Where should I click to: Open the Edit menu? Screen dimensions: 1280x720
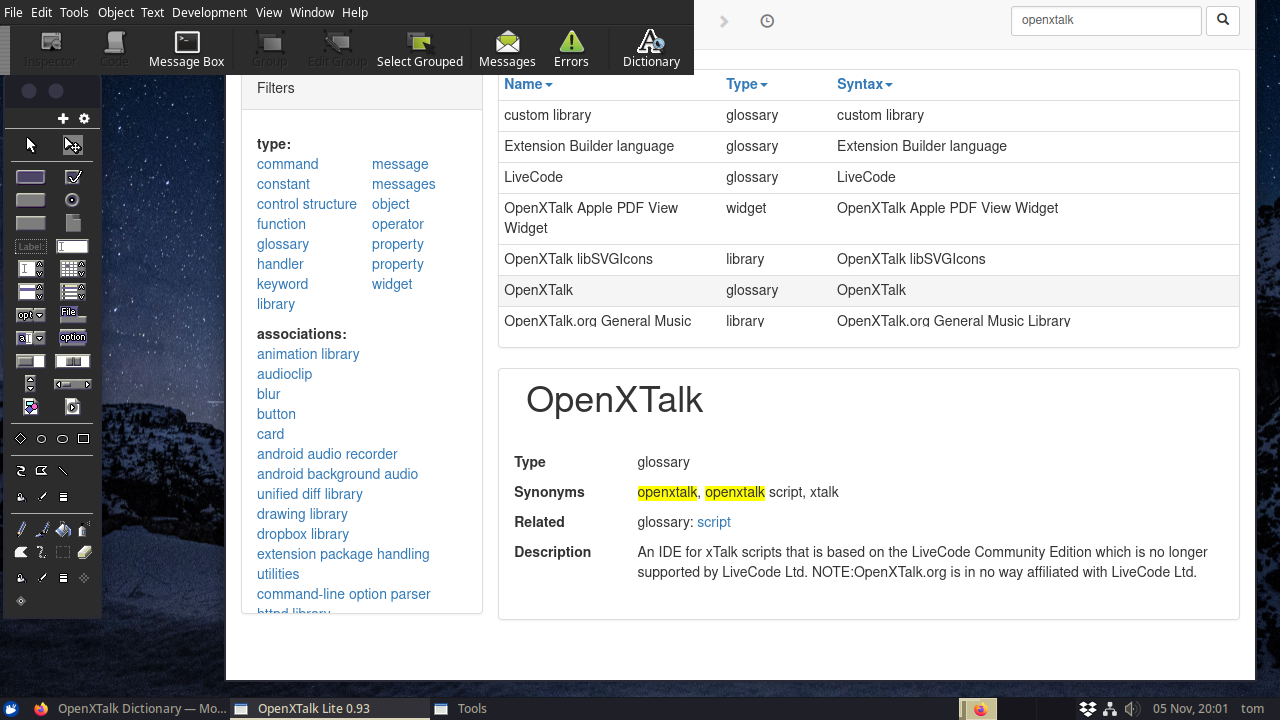point(41,12)
